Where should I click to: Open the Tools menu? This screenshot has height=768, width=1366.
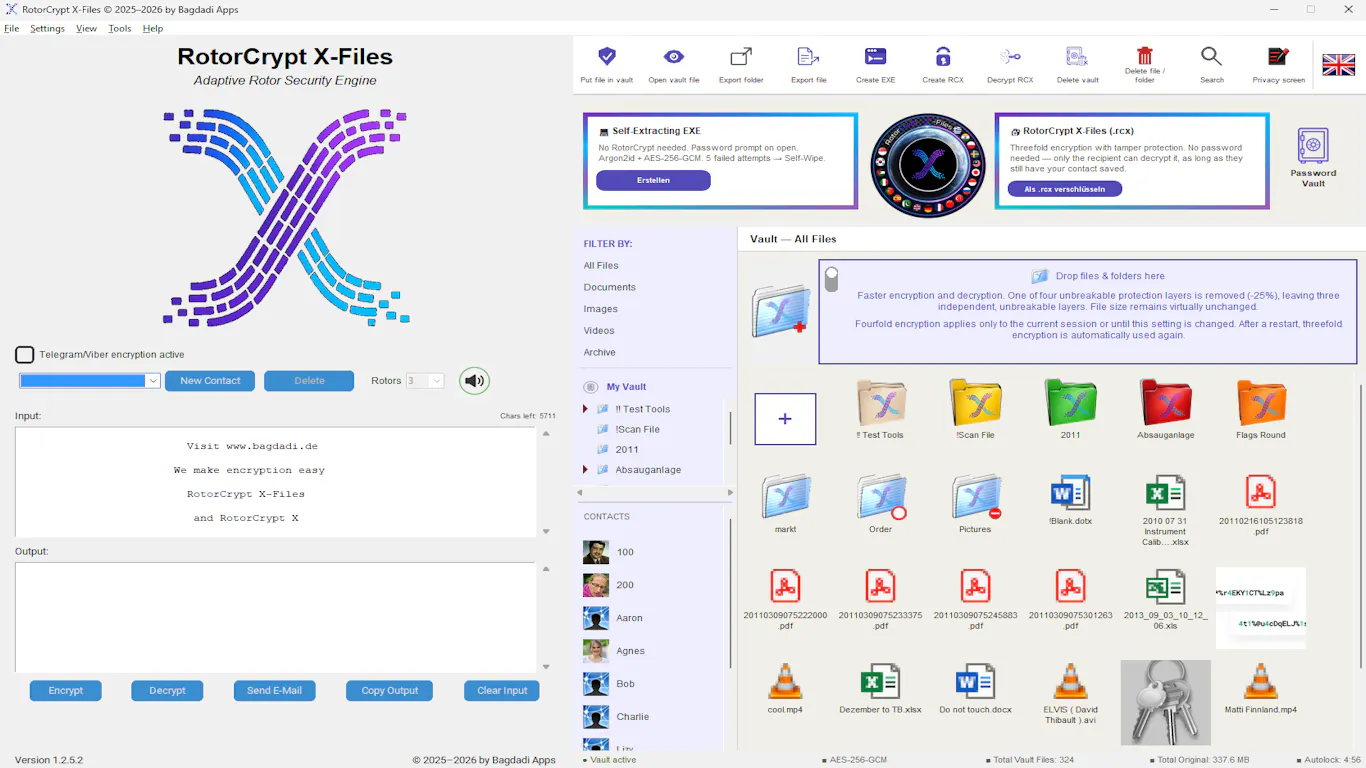click(120, 28)
